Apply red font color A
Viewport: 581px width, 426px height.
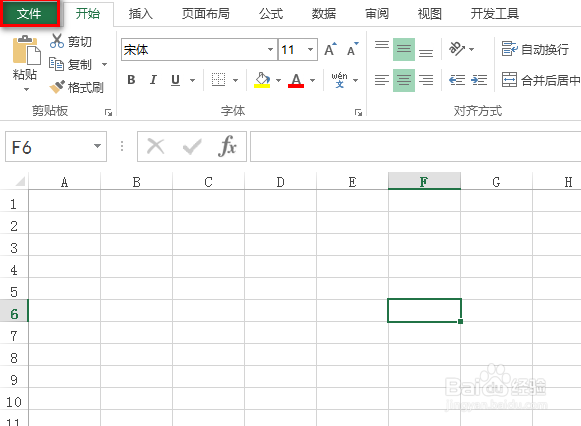(x=296, y=80)
